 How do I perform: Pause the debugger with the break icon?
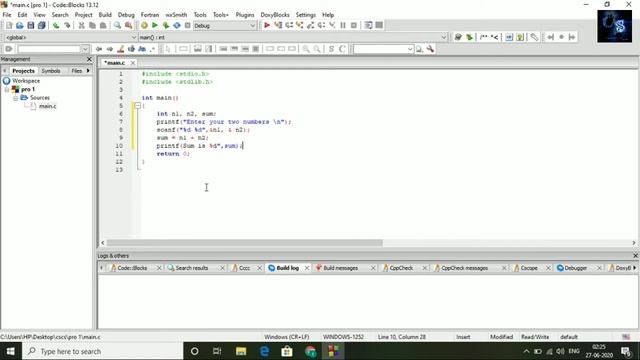tap(343, 25)
